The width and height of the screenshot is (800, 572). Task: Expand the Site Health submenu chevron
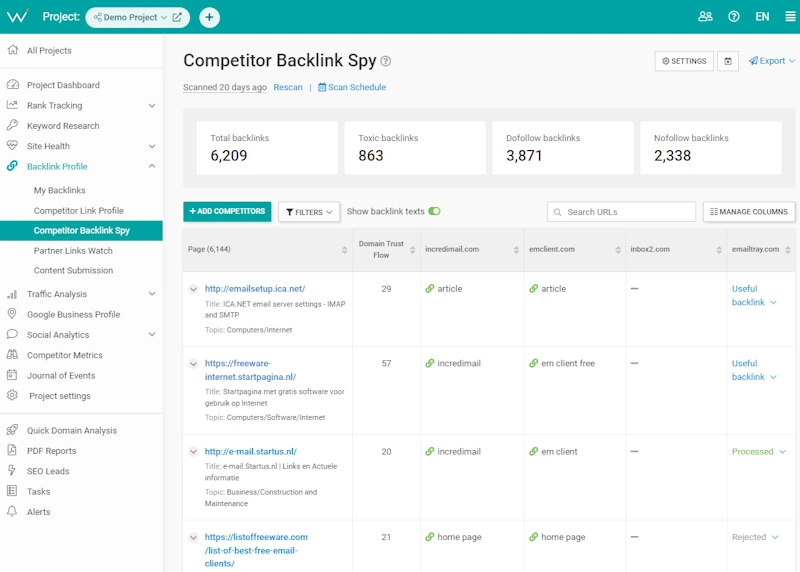tap(152, 146)
